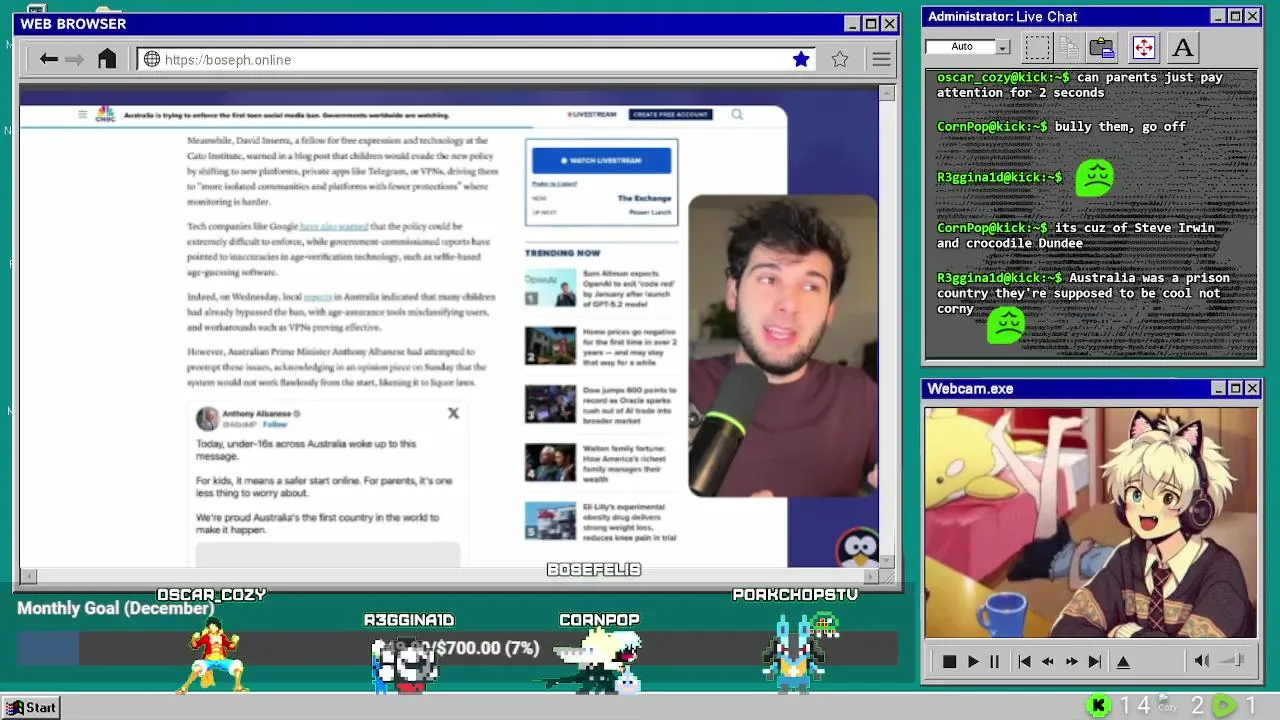This screenshot has width=1280, height=720.
Task: Open the browser home page icon
Action: [107, 59]
